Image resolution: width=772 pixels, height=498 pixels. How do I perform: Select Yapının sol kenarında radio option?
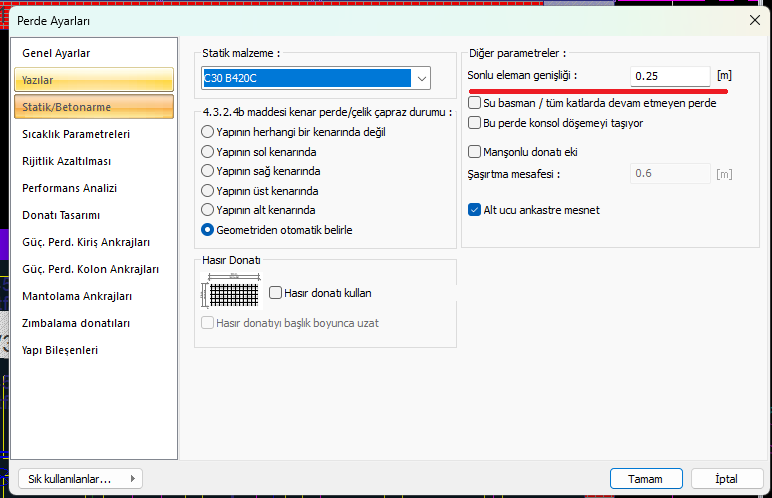(208, 152)
